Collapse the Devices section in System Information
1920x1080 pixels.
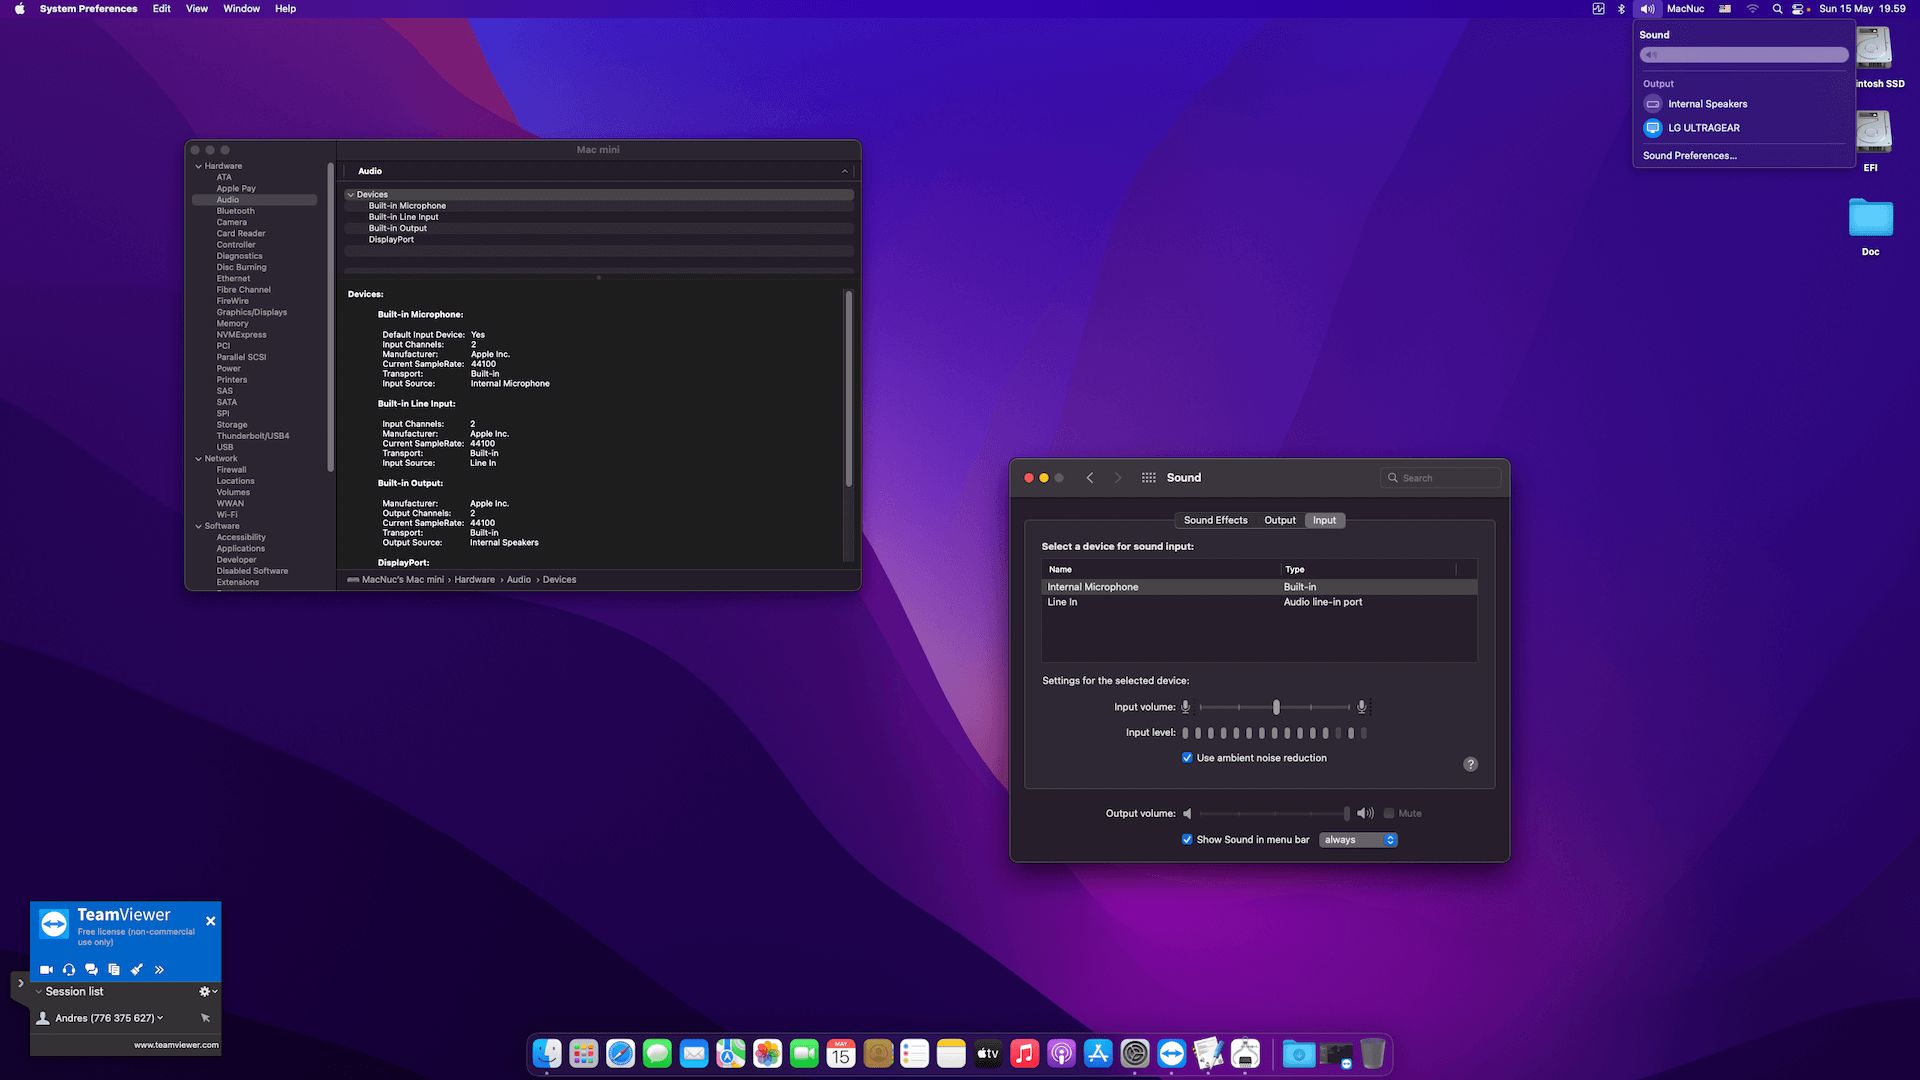click(x=352, y=194)
